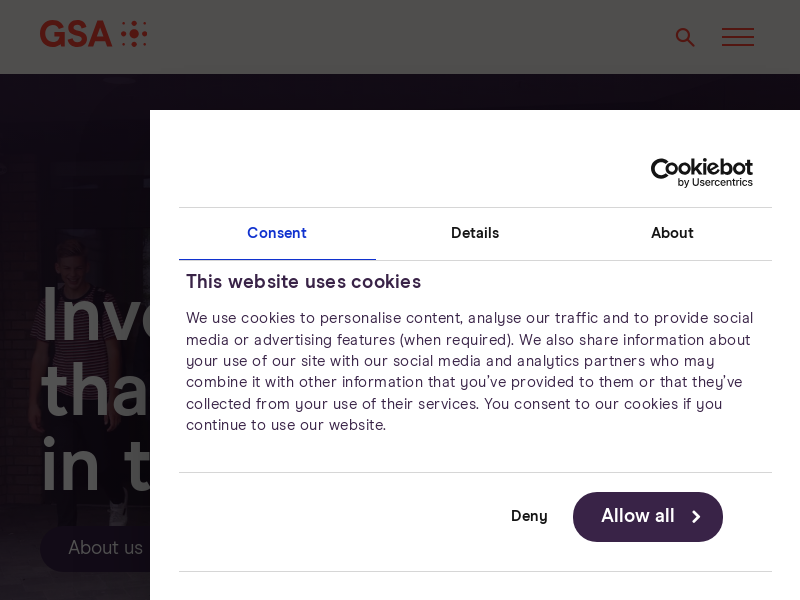
Task: Click 'This website uses cookies' heading
Action: click(x=303, y=282)
